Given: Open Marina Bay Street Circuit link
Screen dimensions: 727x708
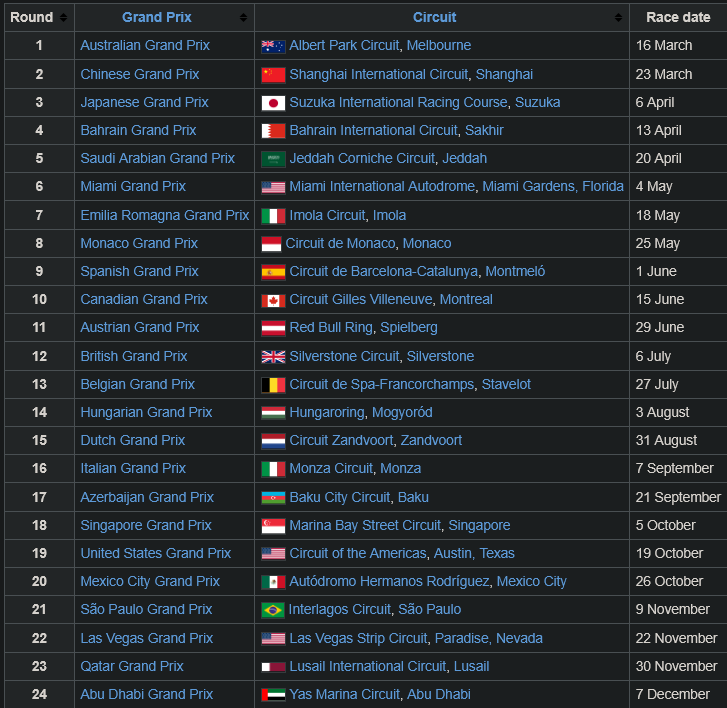Looking at the screenshot, I should tap(365, 525).
